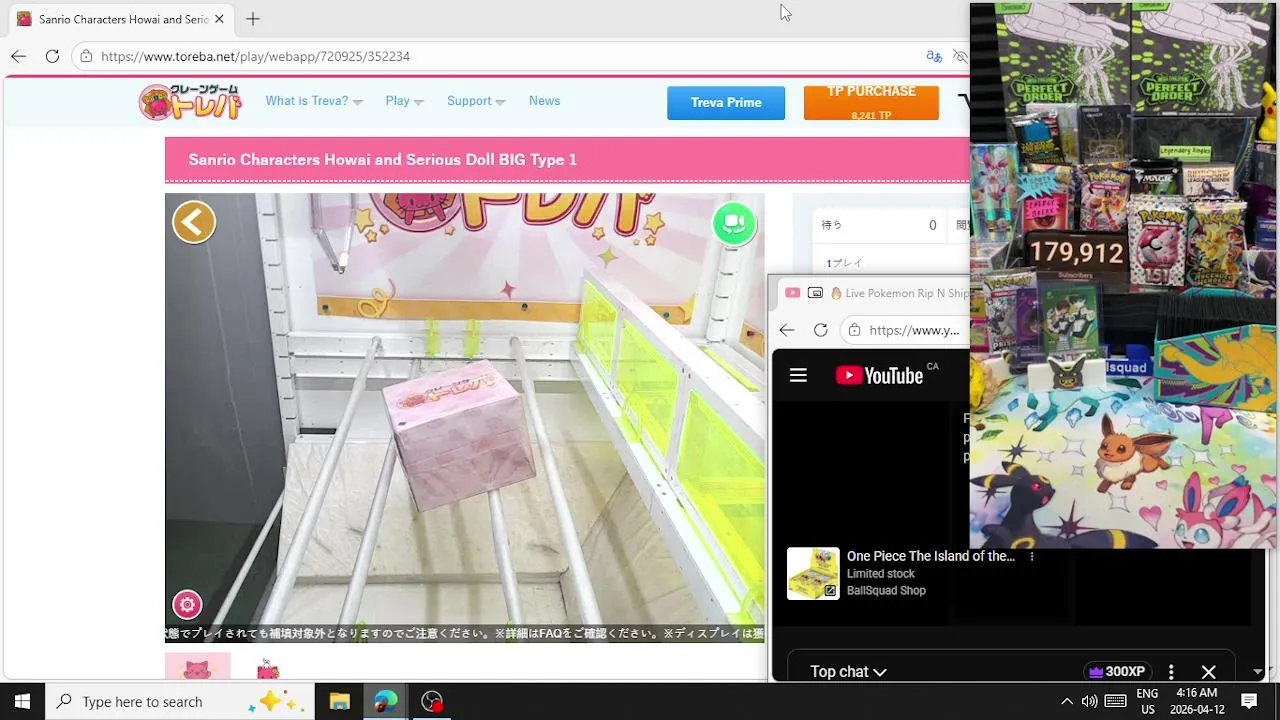Expand the What is Treva? menu

[314, 101]
